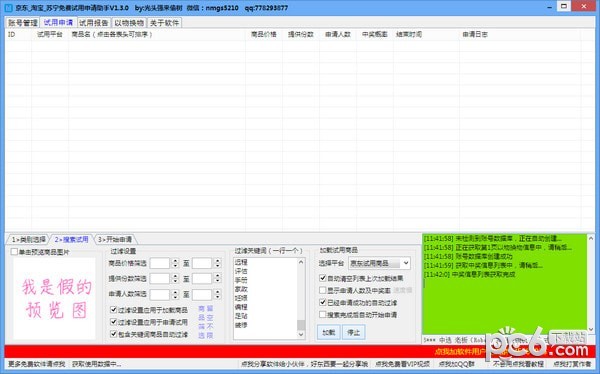Click the green log panel's scroll-up arrow
The width and height of the screenshot is (600, 374).
pyautogui.click(x=591, y=238)
